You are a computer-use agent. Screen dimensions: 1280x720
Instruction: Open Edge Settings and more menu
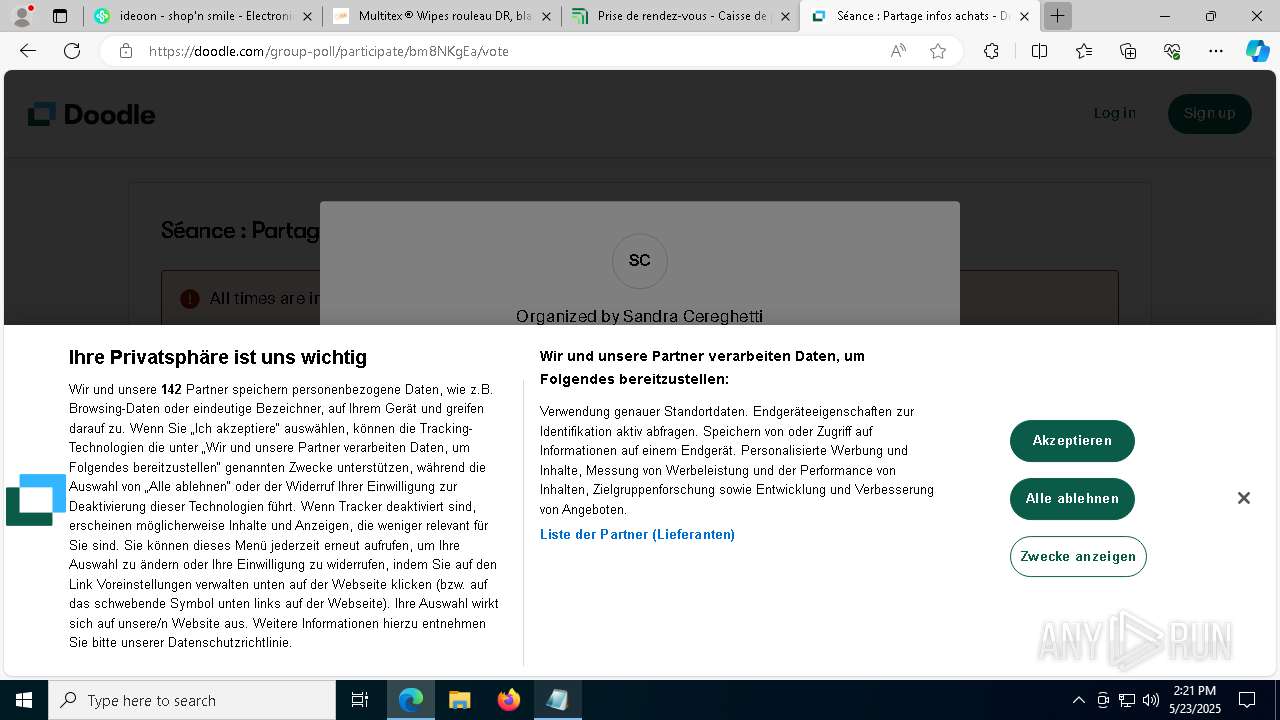[1216, 51]
